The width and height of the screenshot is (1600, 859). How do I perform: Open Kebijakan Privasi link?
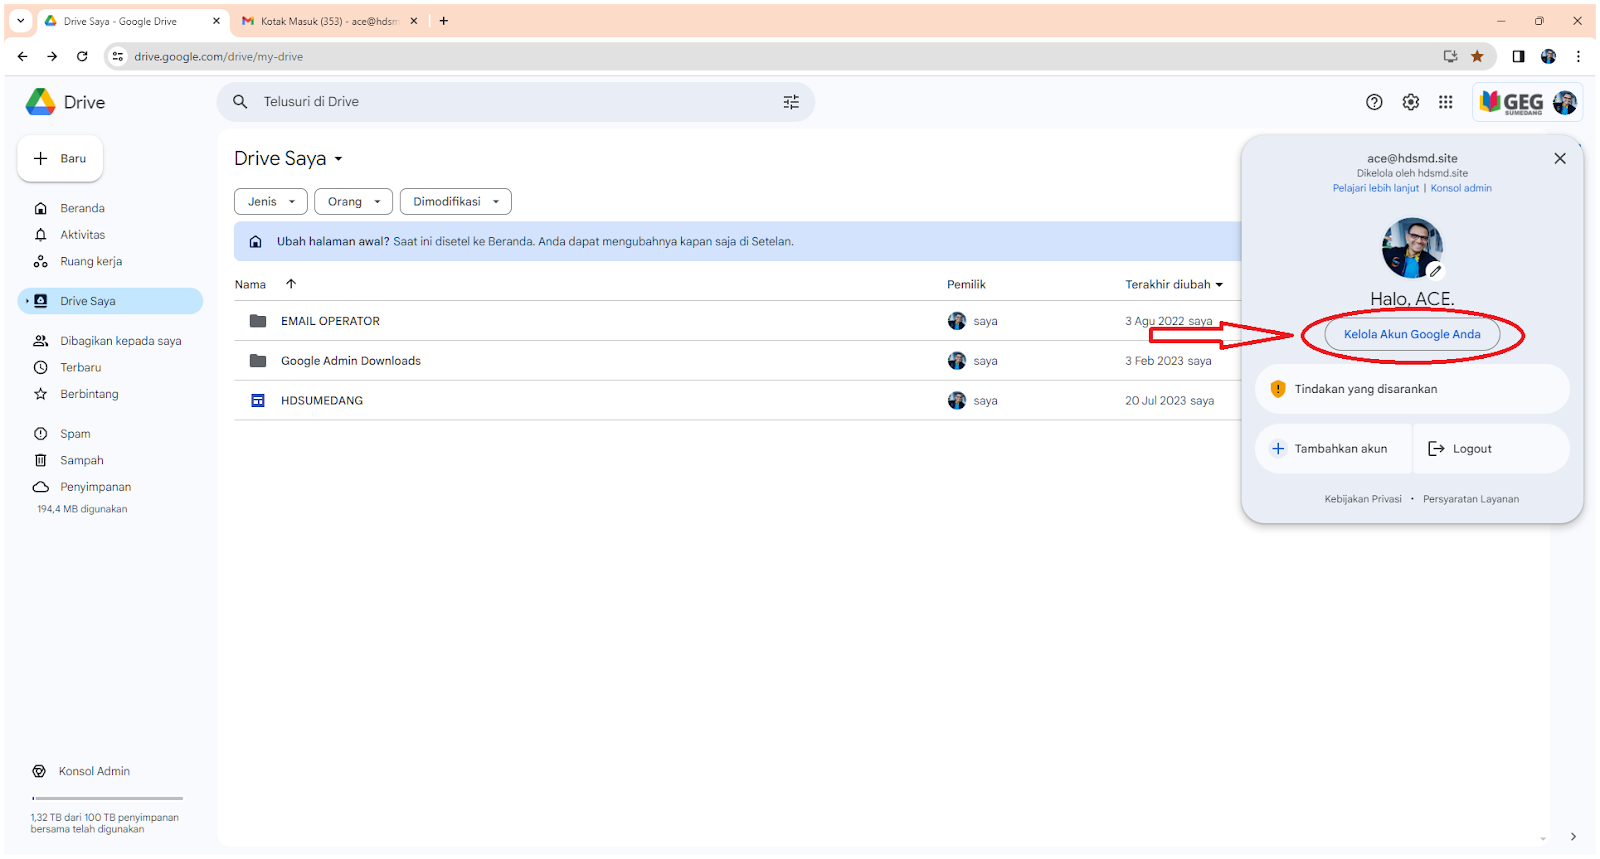[x=1363, y=499]
